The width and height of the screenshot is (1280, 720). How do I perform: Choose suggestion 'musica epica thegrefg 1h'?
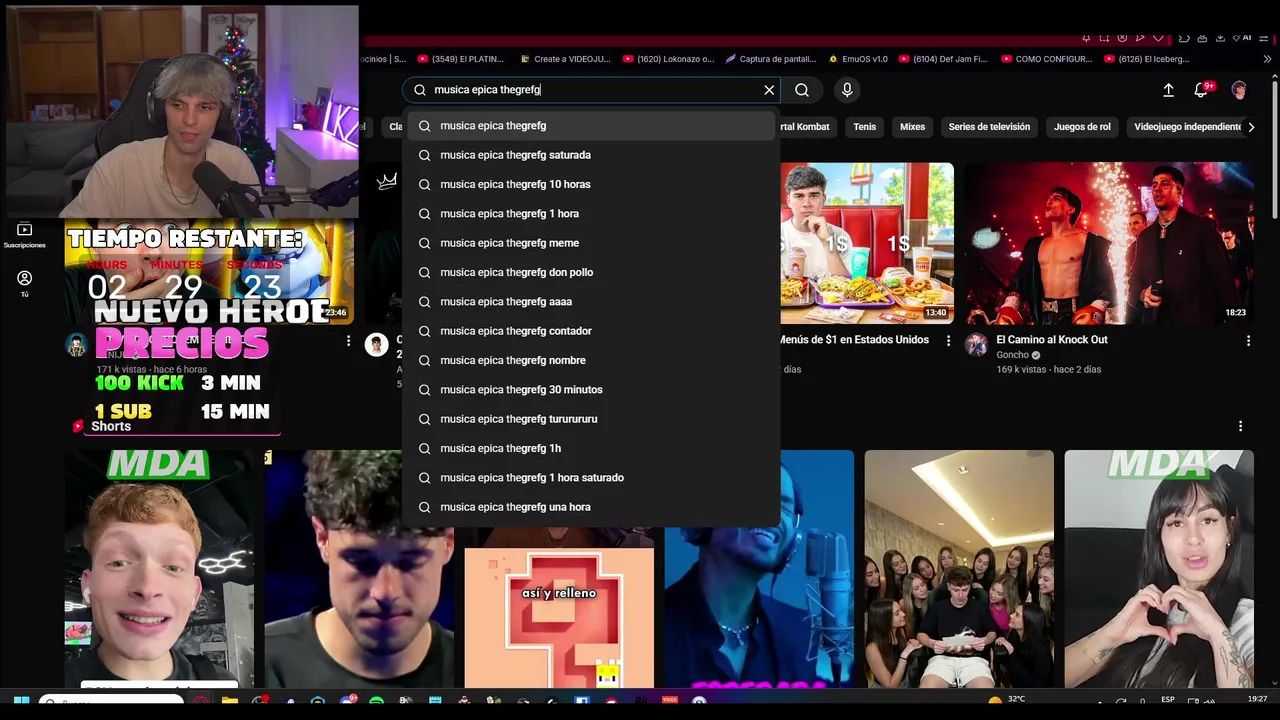click(591, 448)
